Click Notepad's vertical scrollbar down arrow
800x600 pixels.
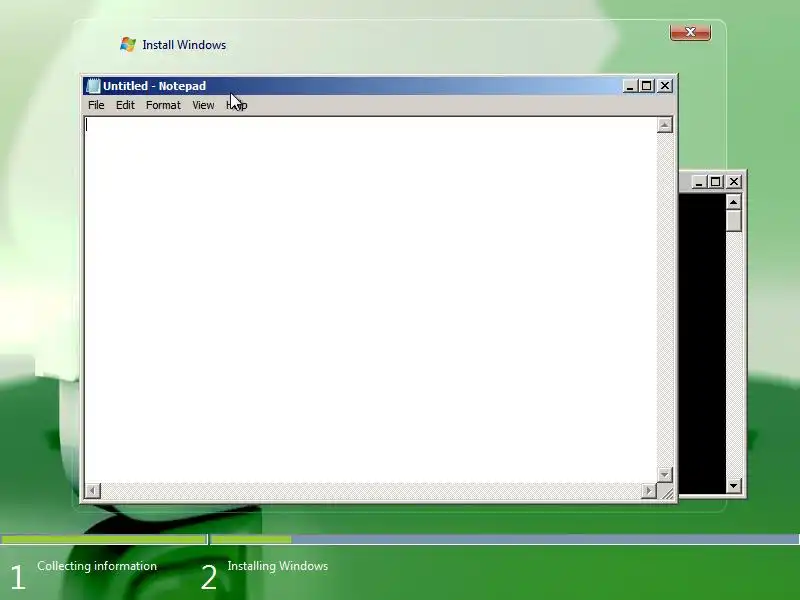pyautogui.click(x=664, y=474)
